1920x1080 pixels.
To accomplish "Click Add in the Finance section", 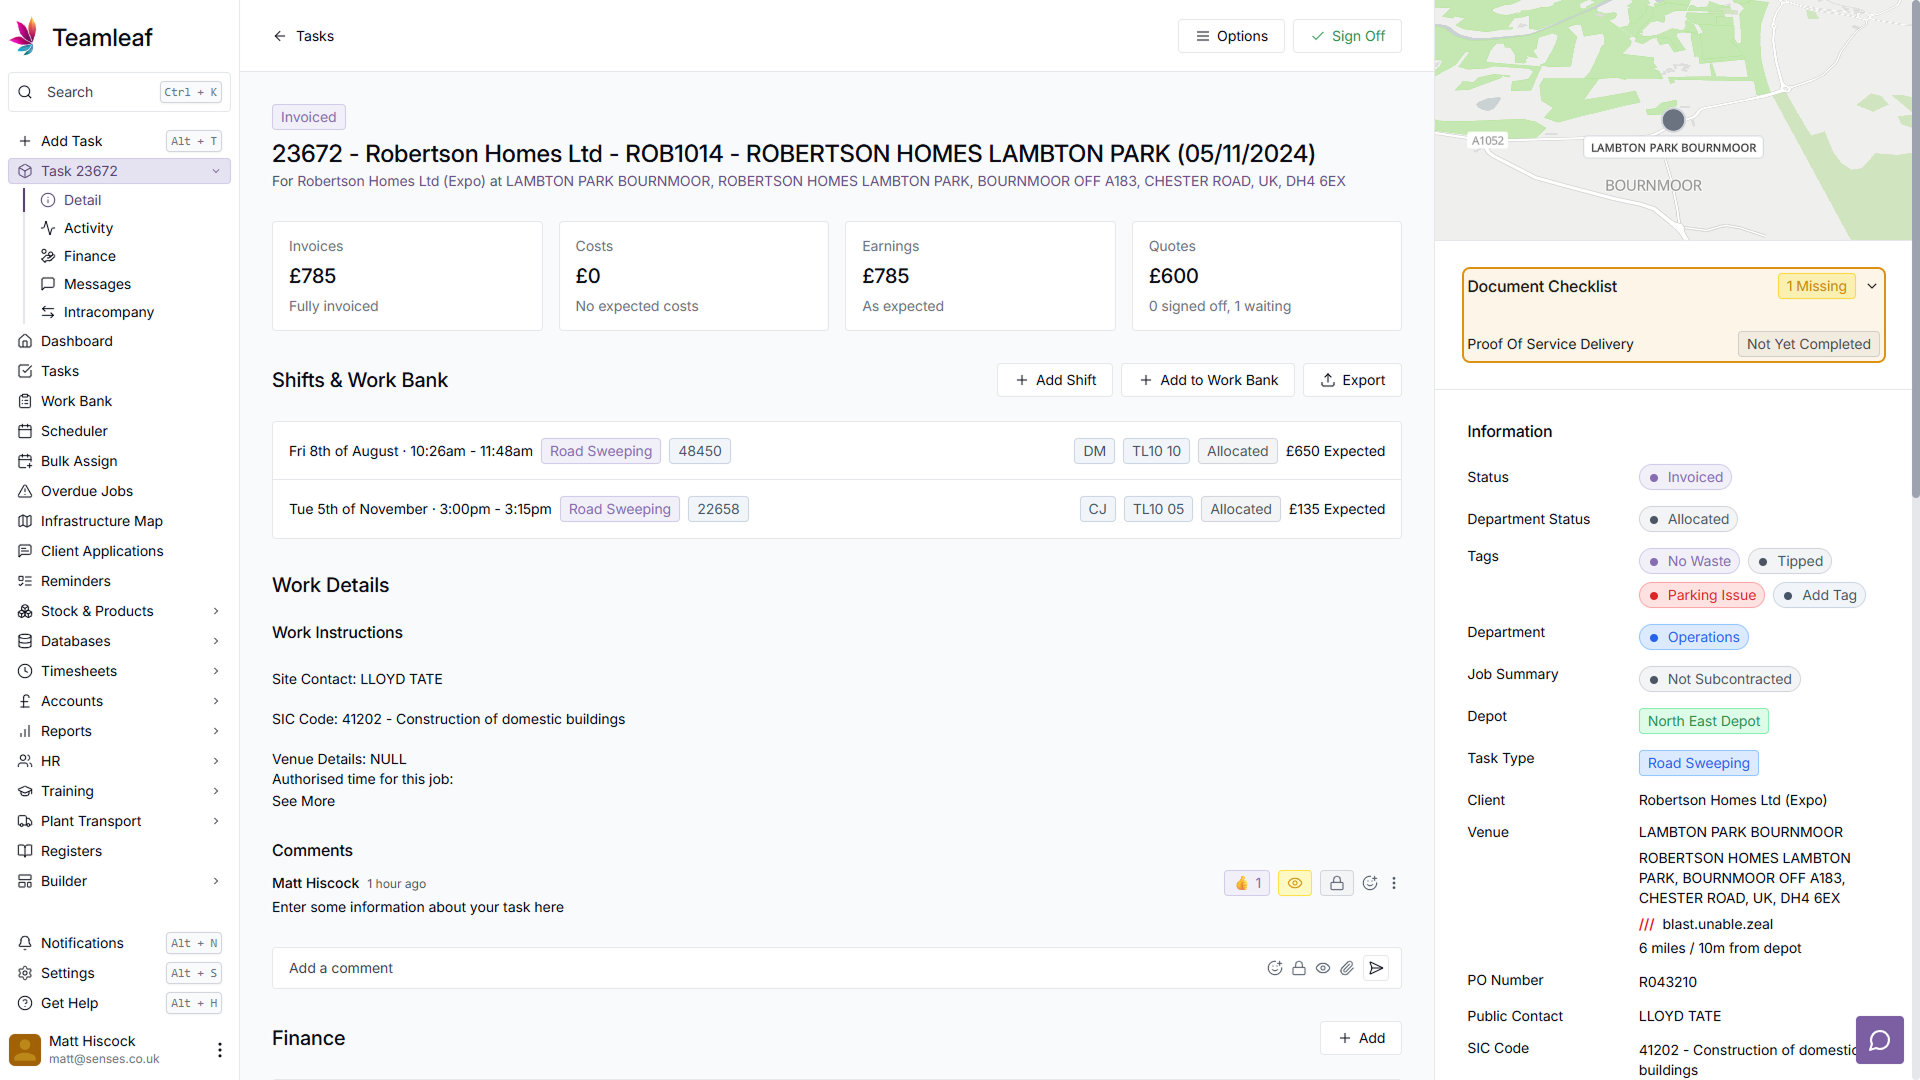I will point(1361,1038).
